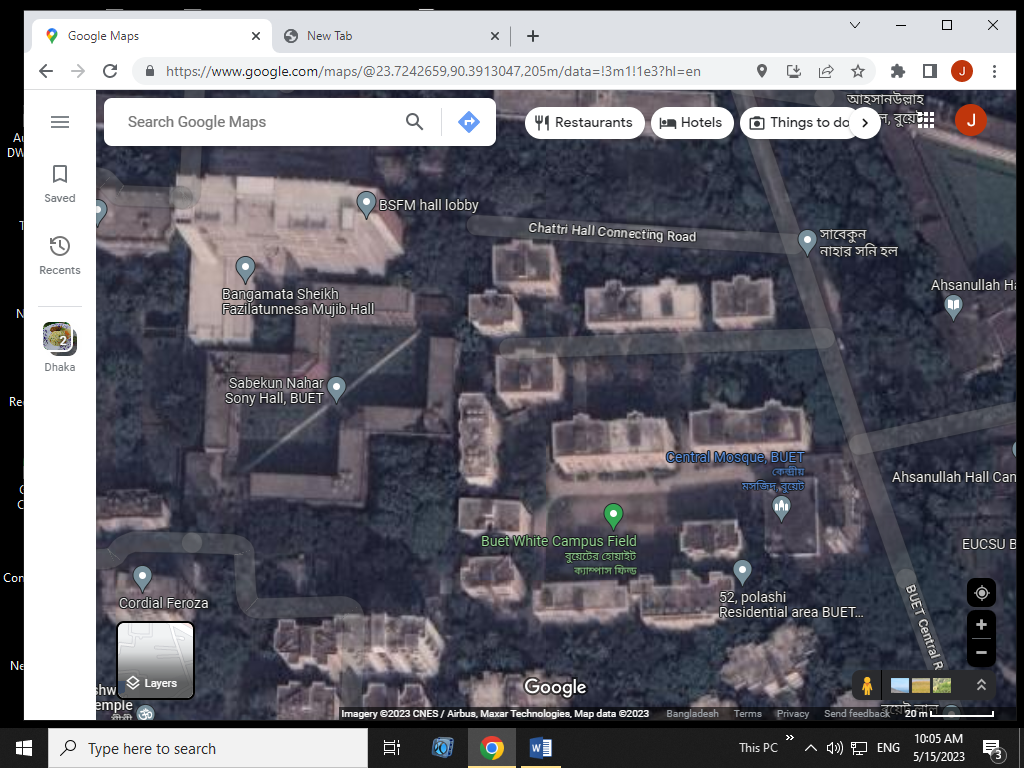
Task: Click the Send feedback link
Action: click(856, 713)
